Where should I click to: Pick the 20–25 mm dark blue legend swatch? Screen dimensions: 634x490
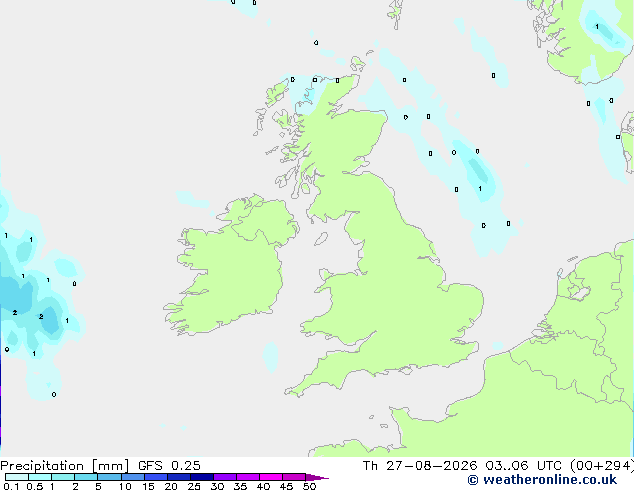[179, 477]
